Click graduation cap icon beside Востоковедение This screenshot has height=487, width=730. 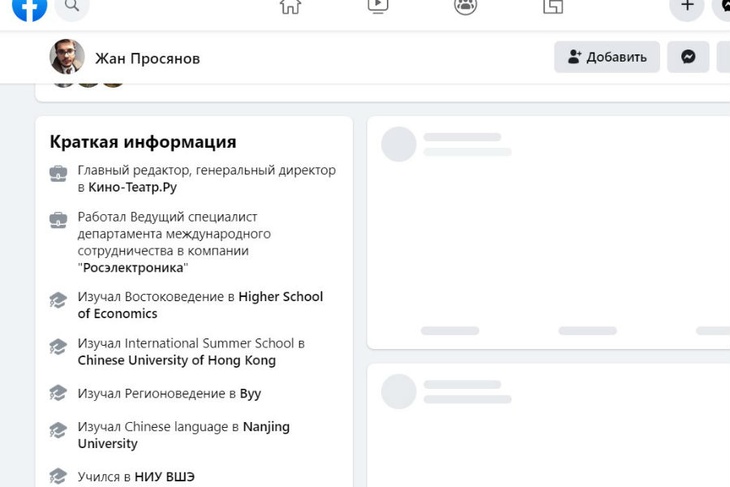coord(58,300)
